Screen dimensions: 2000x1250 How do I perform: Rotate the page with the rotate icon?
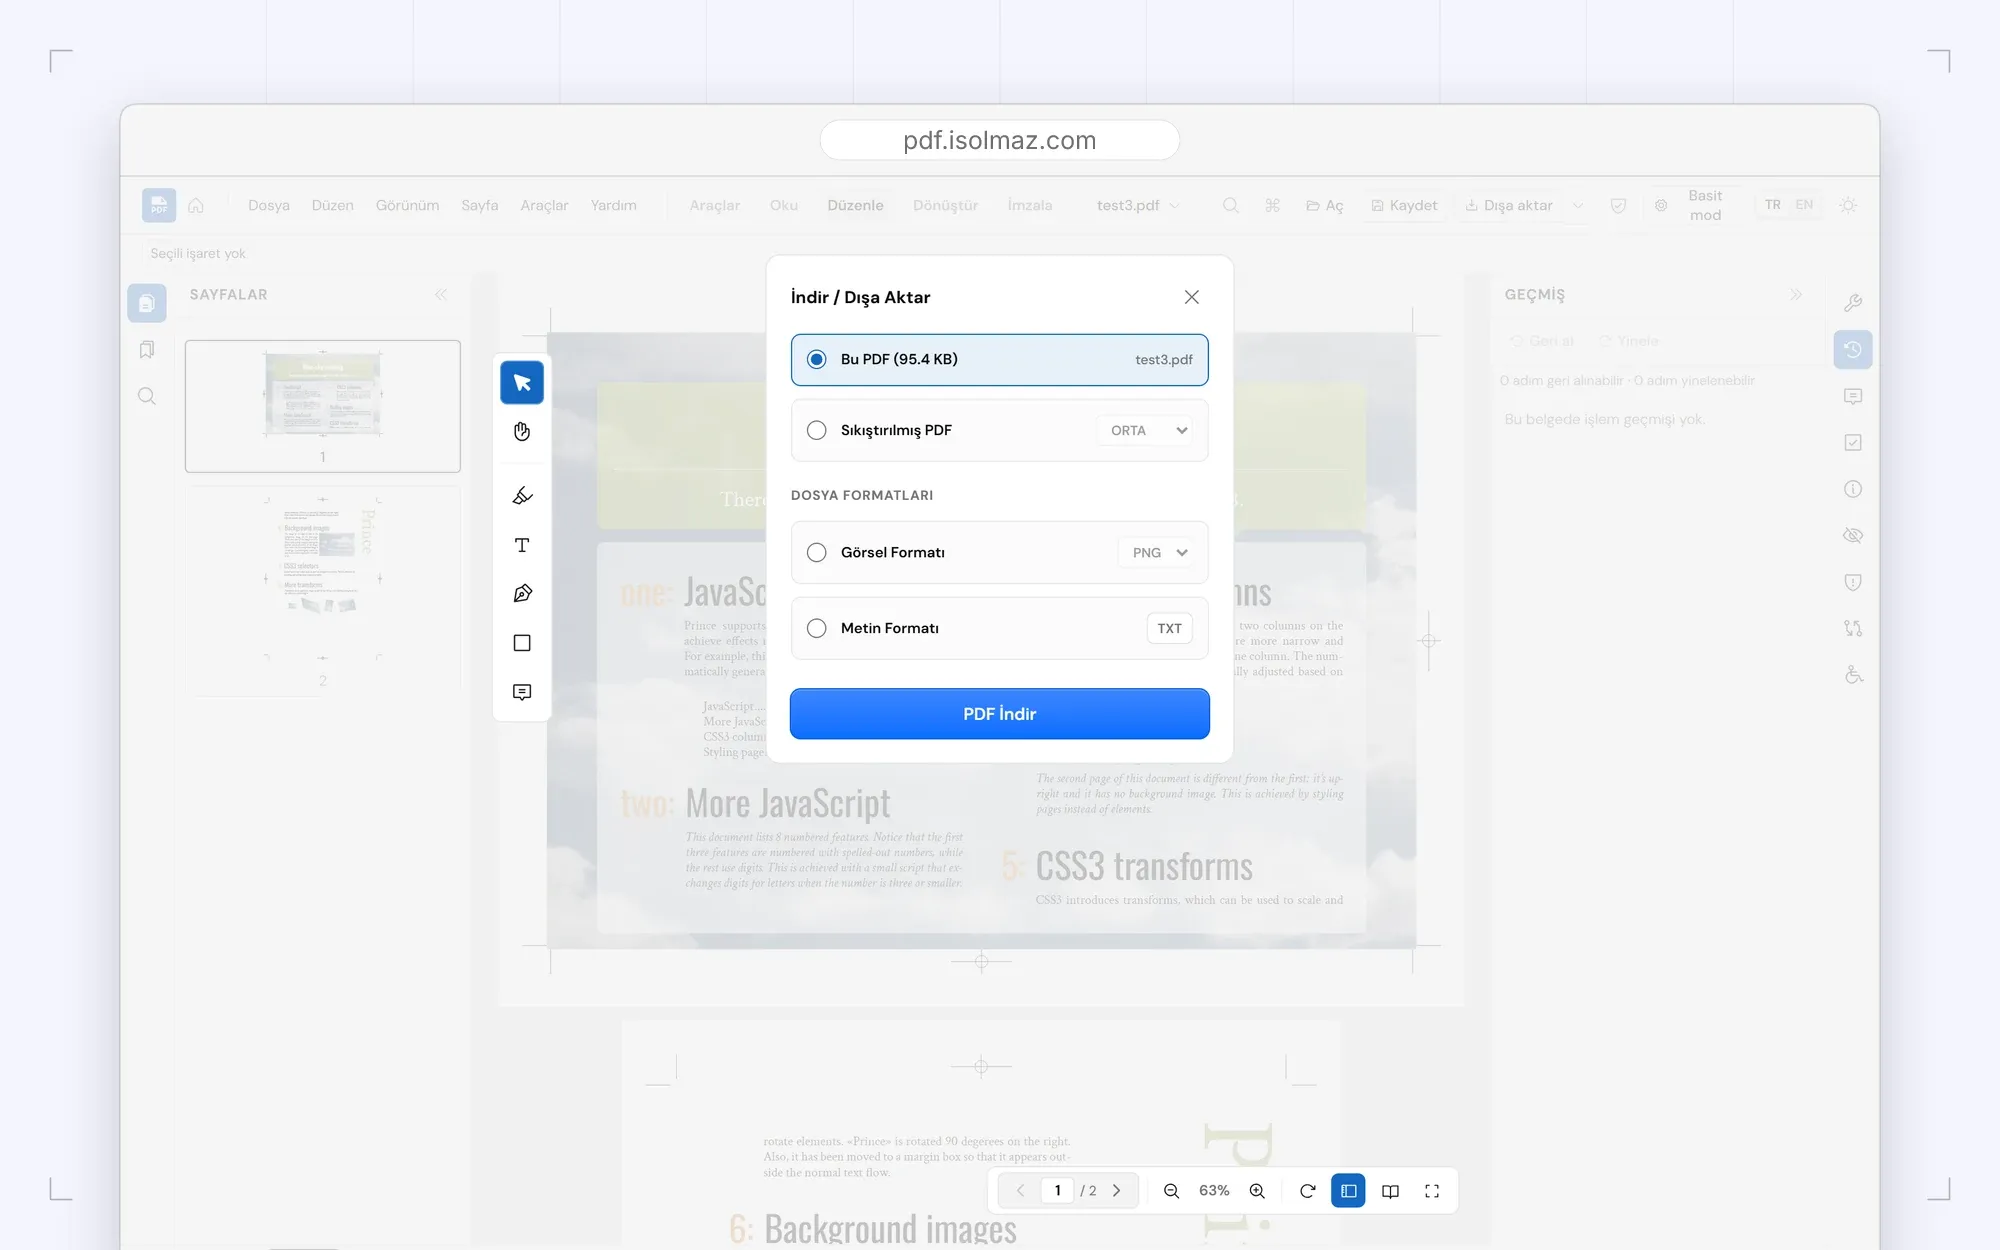pos(1307,1191)
